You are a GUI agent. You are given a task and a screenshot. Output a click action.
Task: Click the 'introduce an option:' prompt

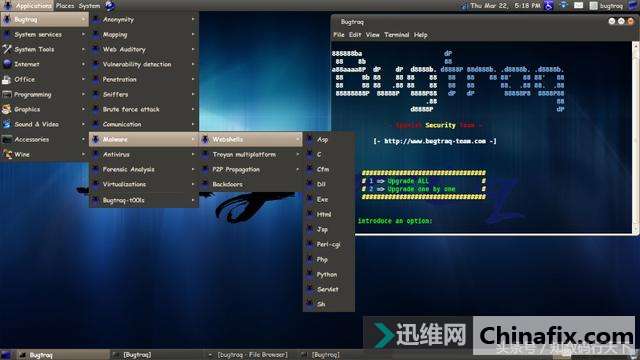tap(395, 221)
